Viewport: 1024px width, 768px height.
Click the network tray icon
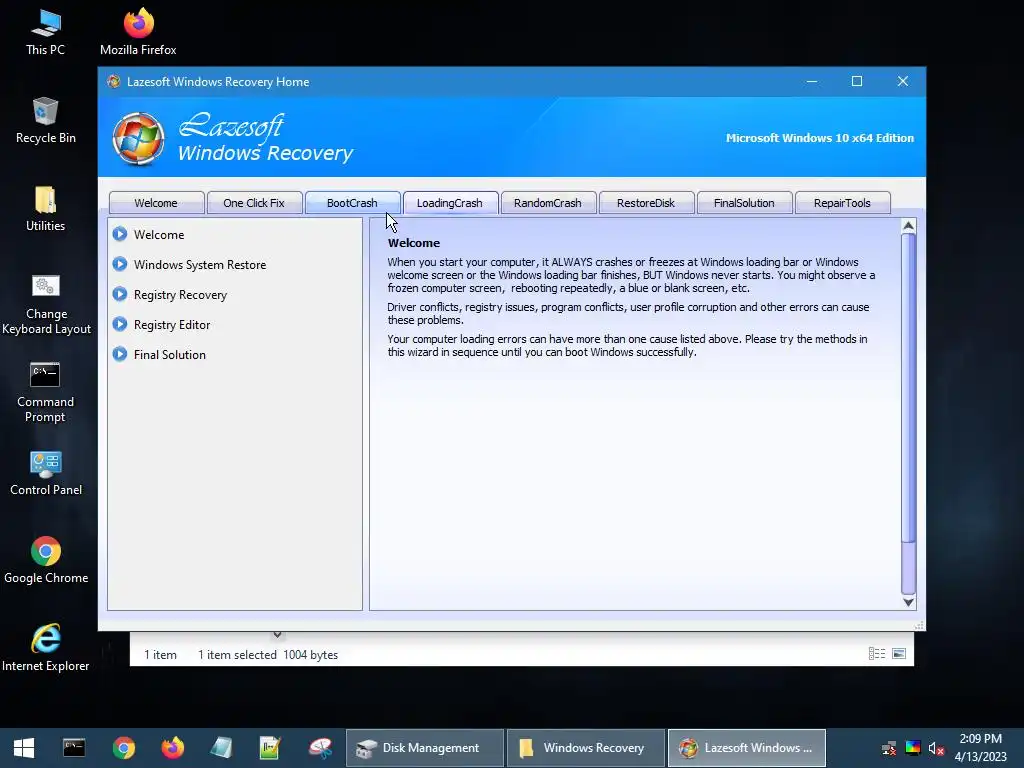[889, 748]
